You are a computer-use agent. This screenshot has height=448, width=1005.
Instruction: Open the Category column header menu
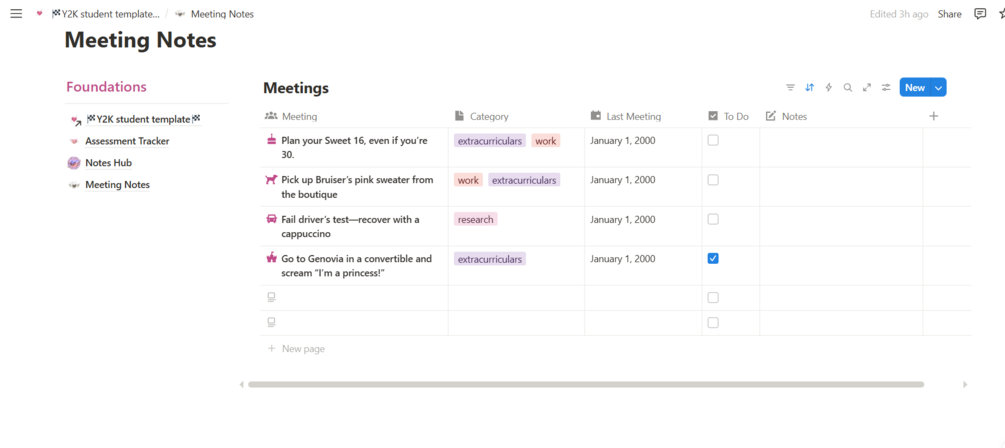pos(488,116)
